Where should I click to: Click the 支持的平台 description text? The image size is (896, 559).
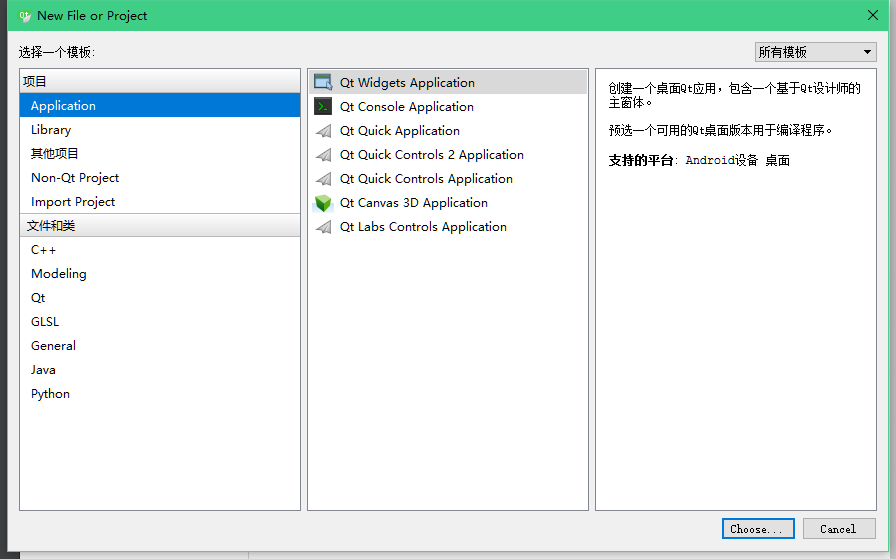[699, 161]
